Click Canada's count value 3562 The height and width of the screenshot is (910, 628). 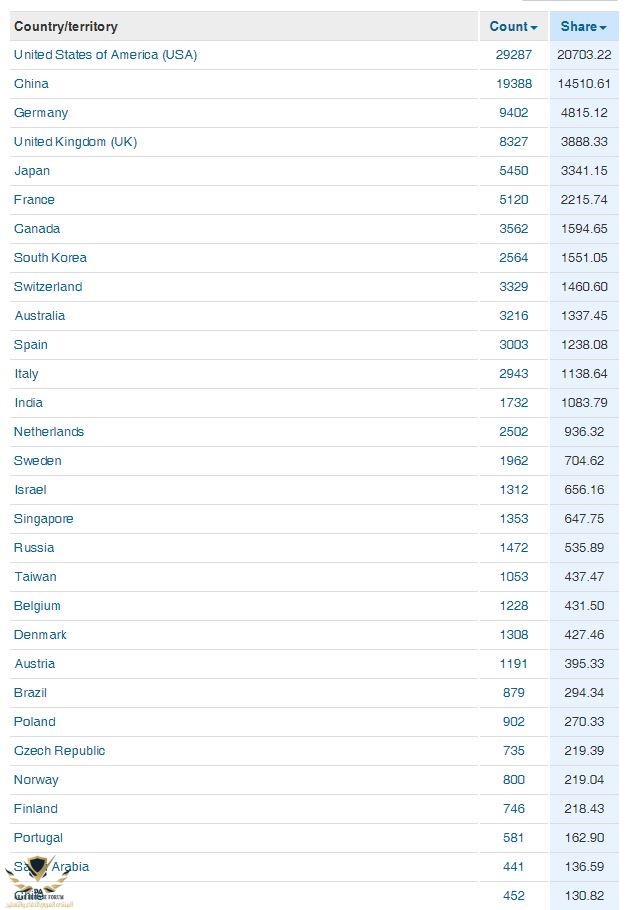pos(514,229)
